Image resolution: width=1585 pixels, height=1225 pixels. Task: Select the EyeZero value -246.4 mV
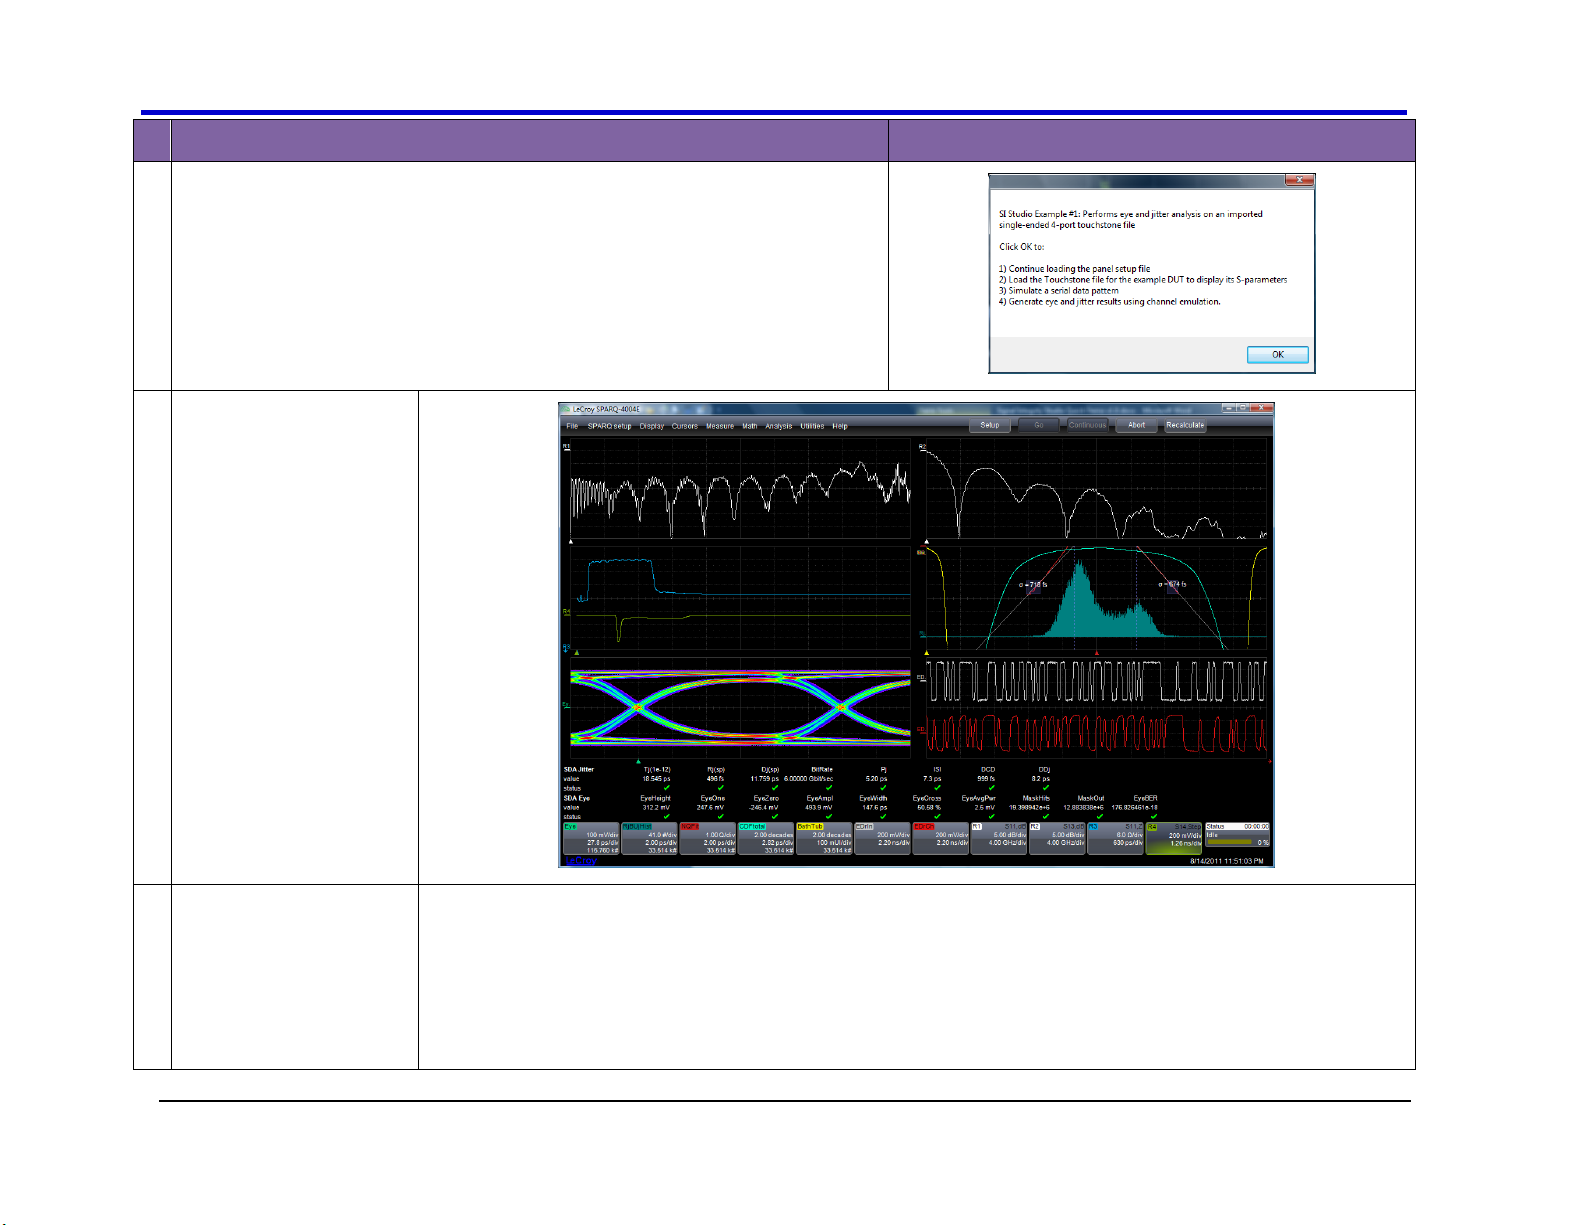[764, 808]
